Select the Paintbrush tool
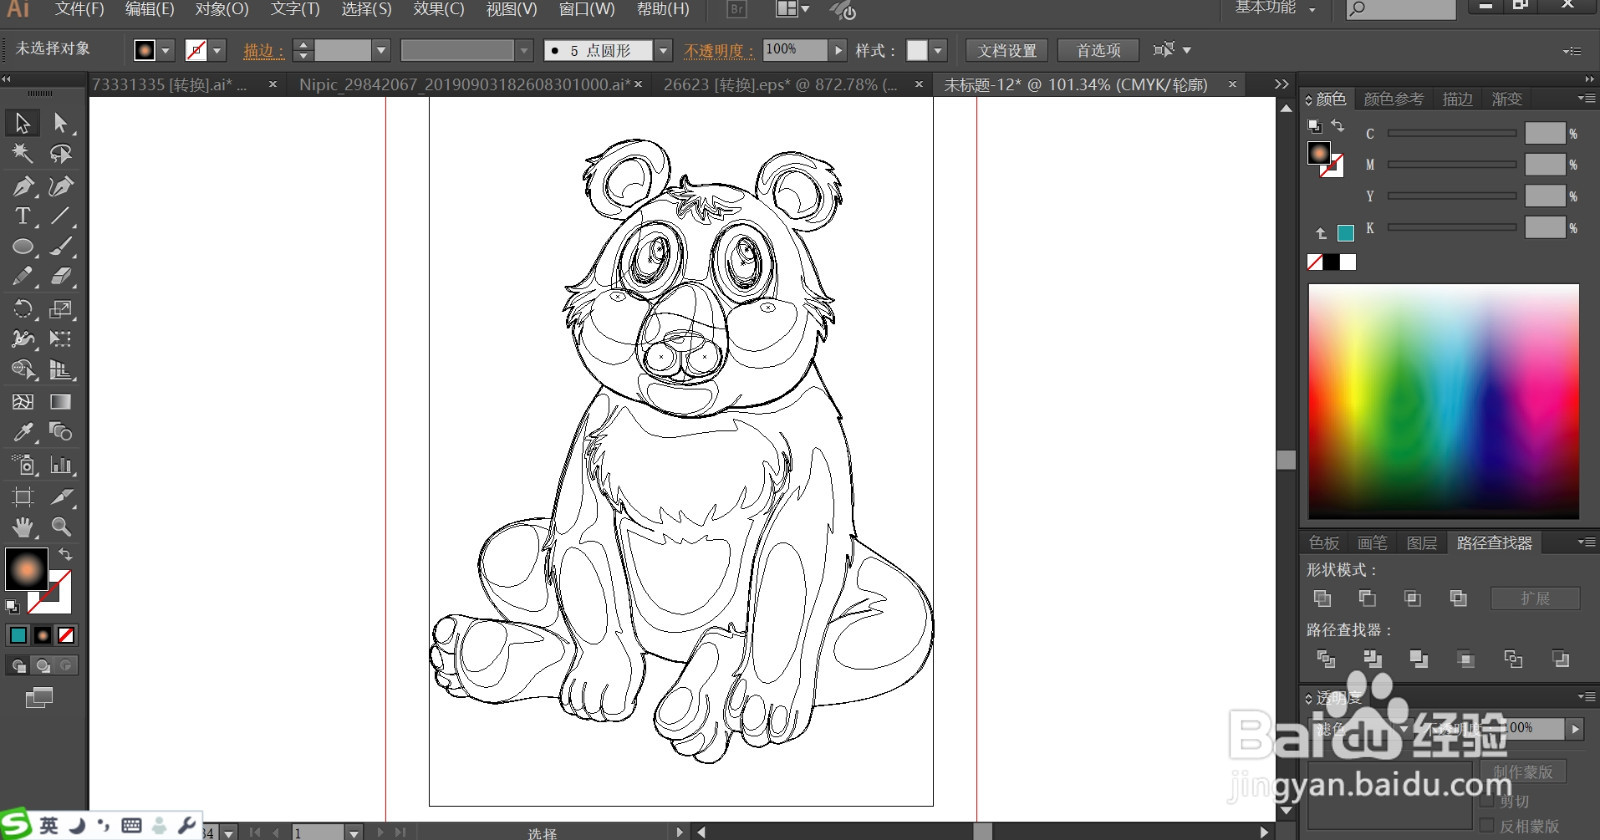 [x=60, y=247]
